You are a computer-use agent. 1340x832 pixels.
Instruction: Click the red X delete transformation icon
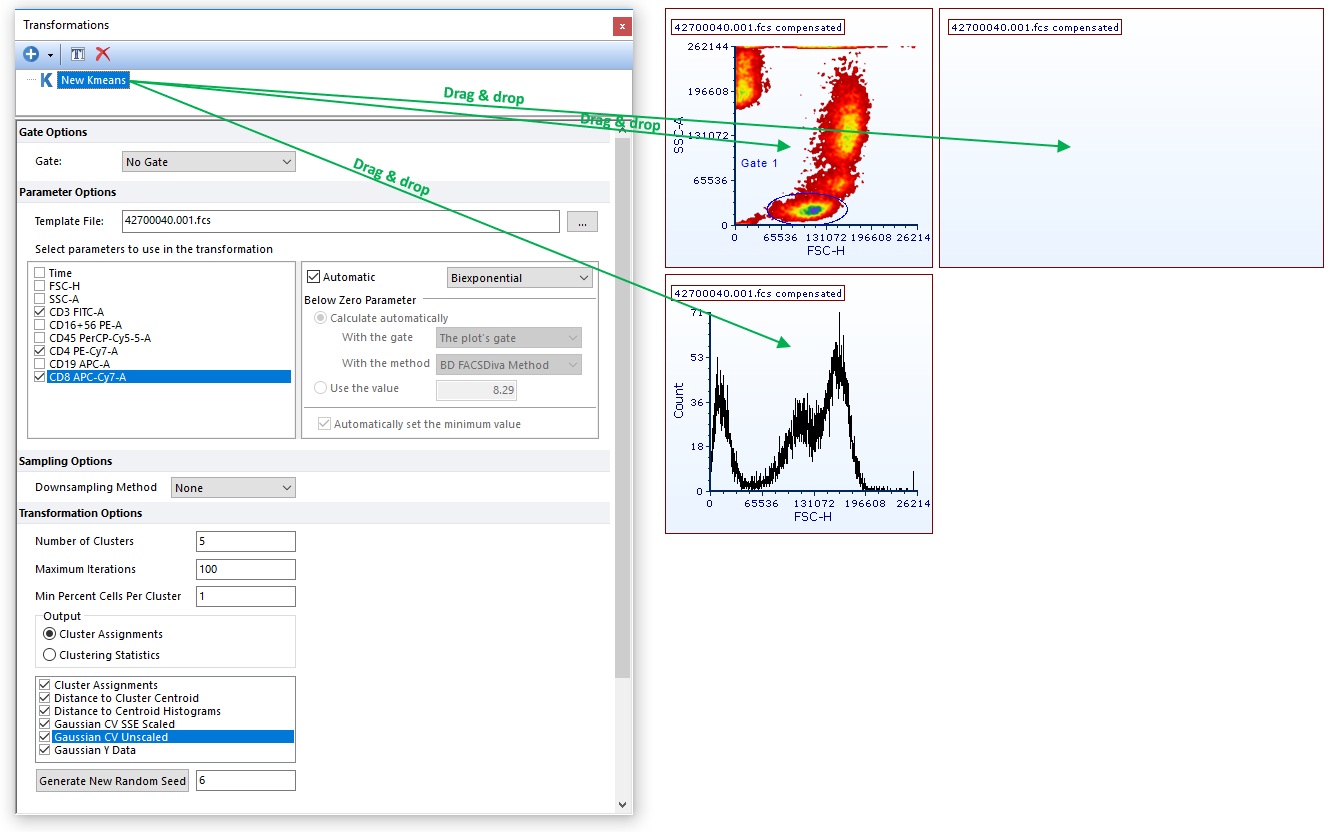(x=102, y=54)
